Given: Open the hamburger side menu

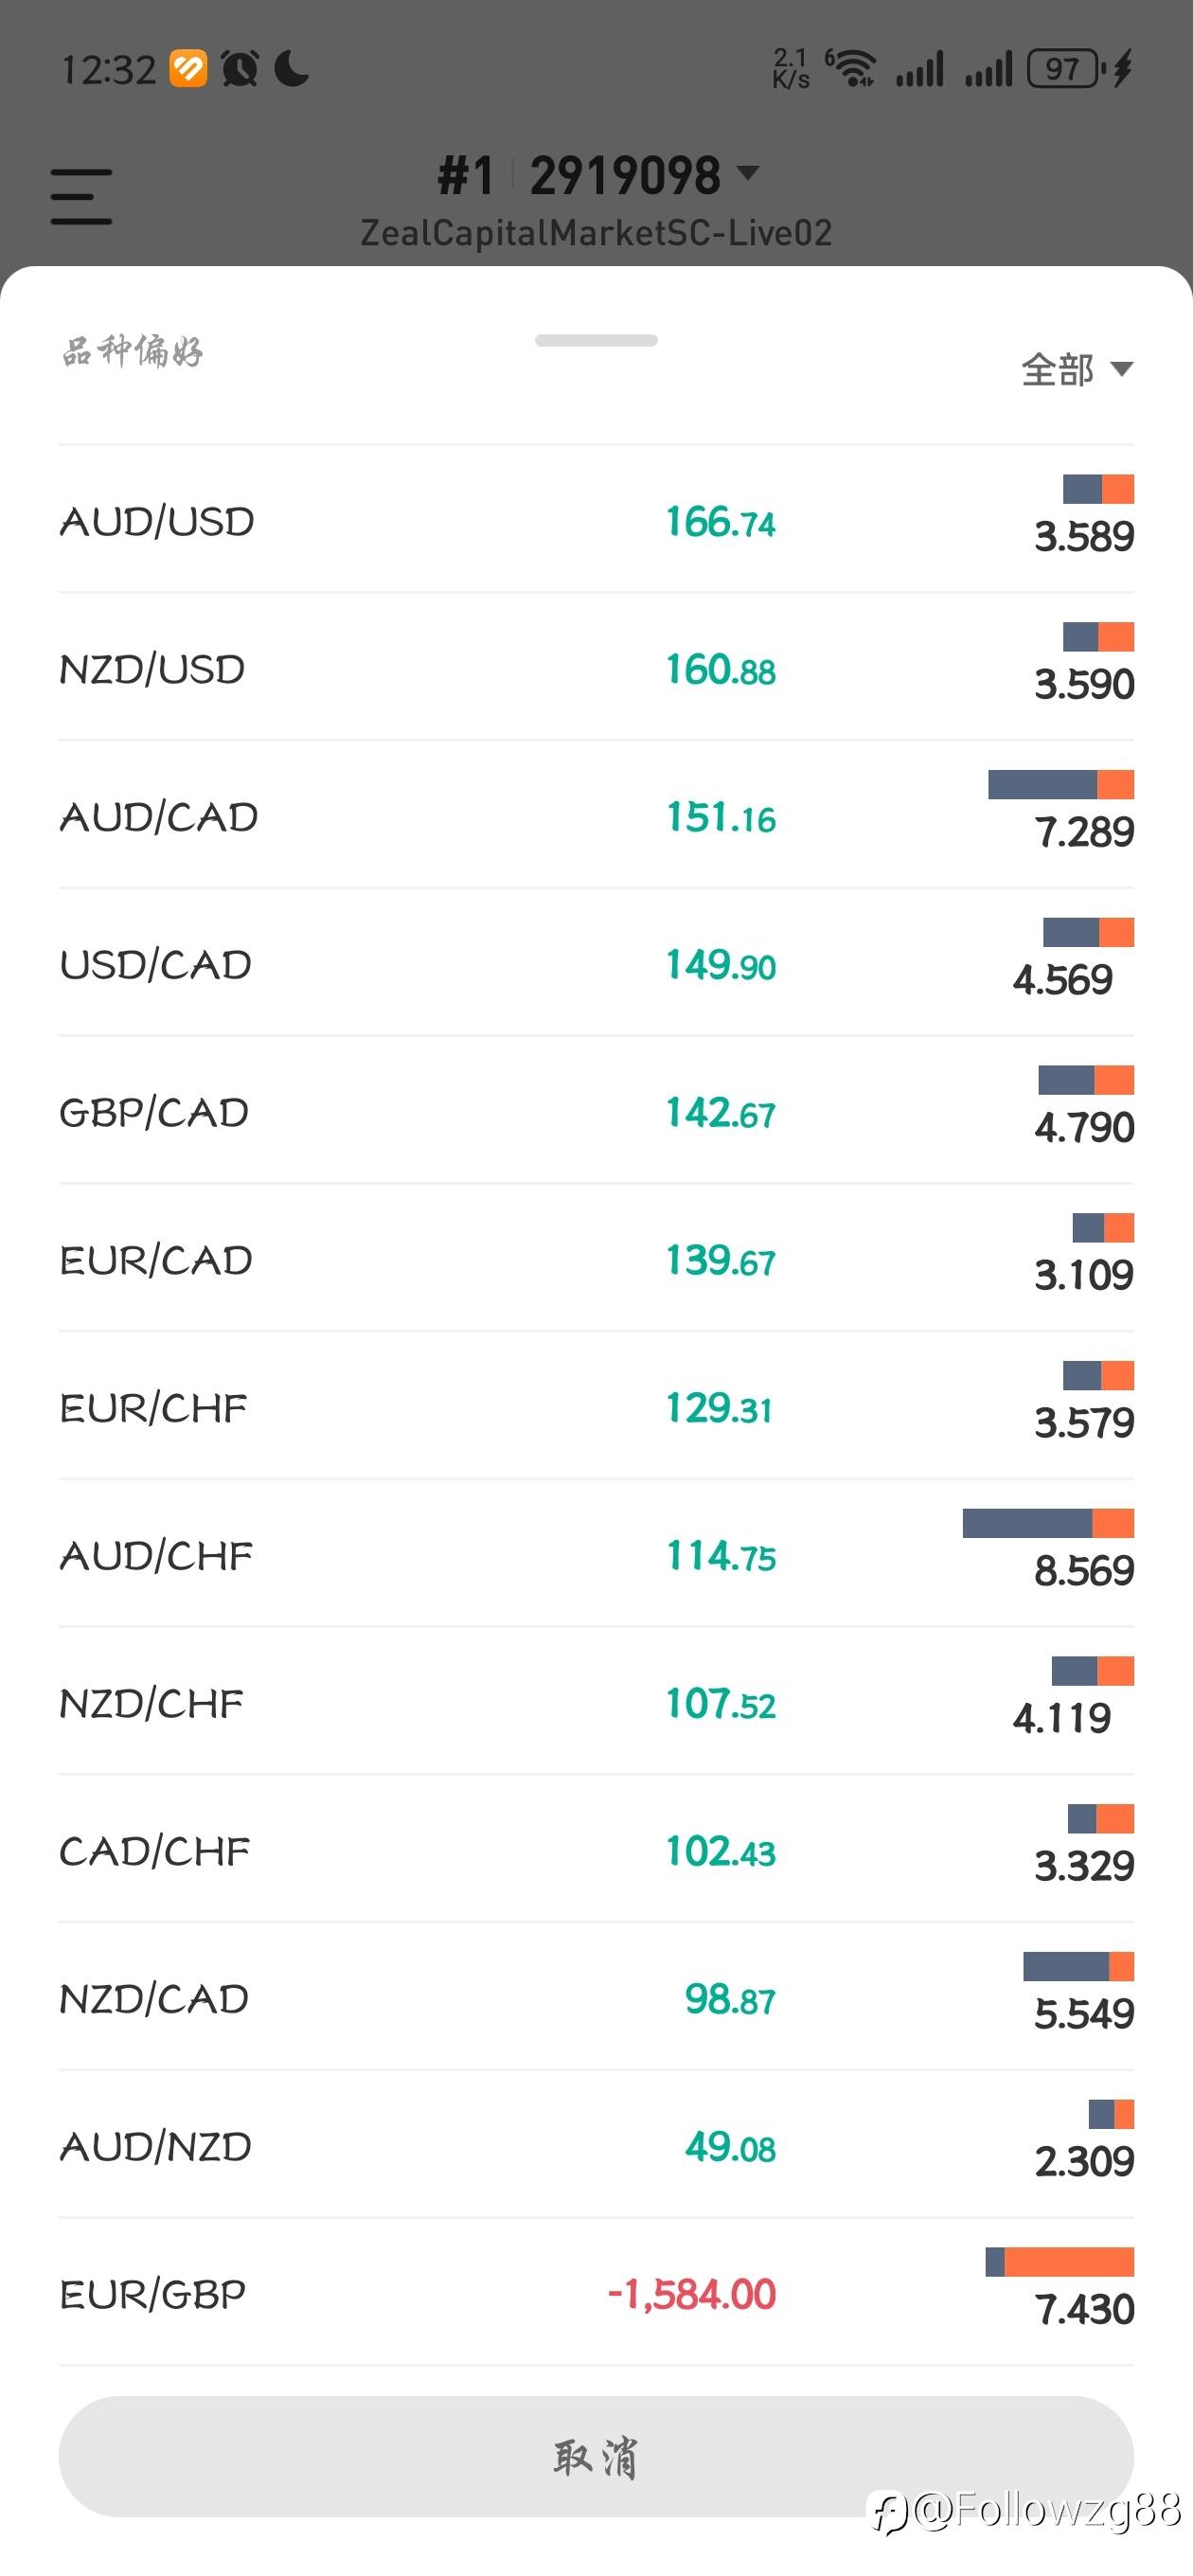Looking at the screenshot, I should (81, 196).
